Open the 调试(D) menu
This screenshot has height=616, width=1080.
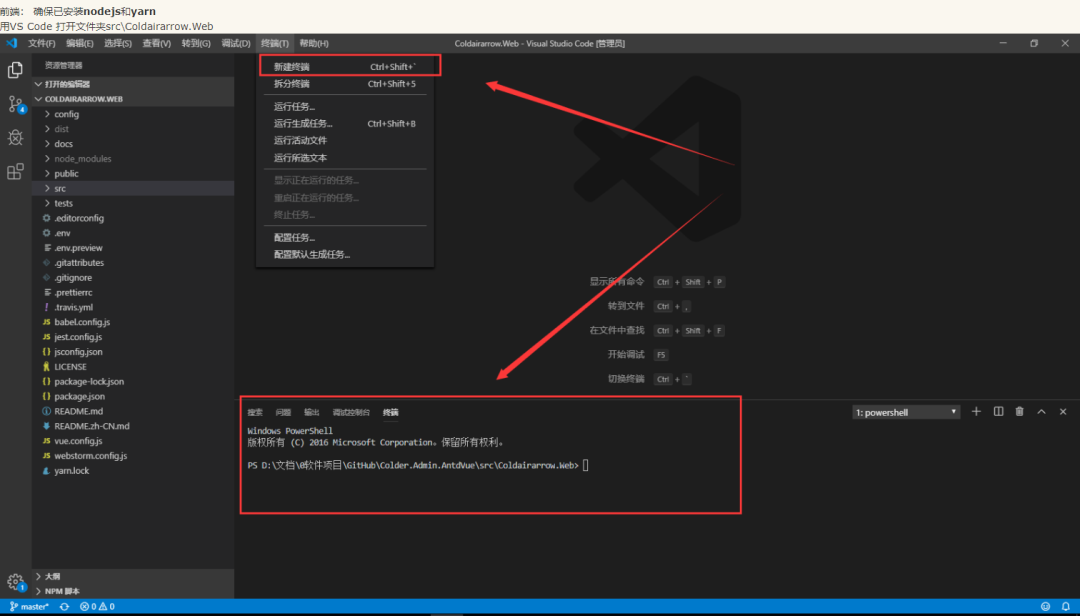click(x=236, y=43)
